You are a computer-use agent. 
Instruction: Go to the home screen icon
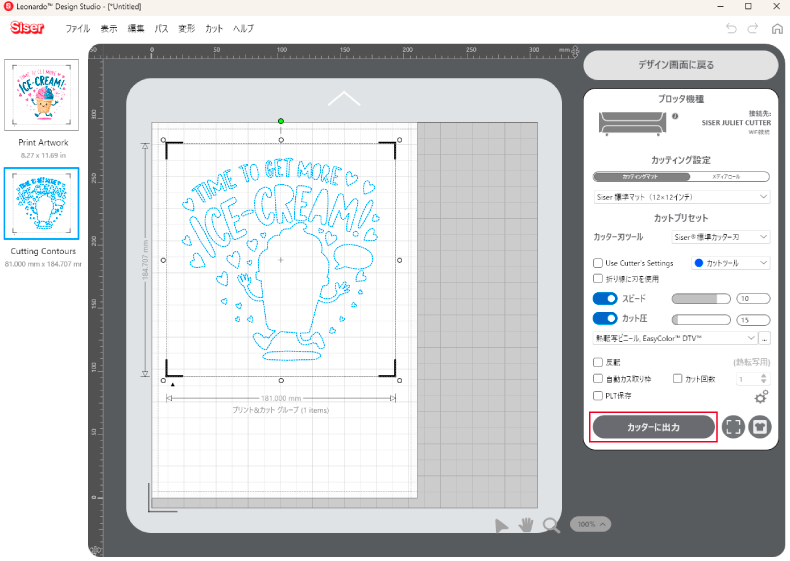tap(777, 29)
